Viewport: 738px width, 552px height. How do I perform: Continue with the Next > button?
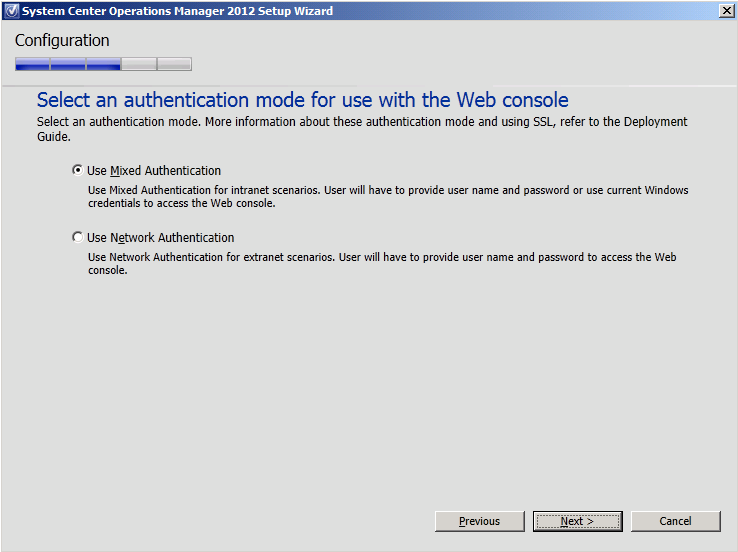tap(578, 521)
